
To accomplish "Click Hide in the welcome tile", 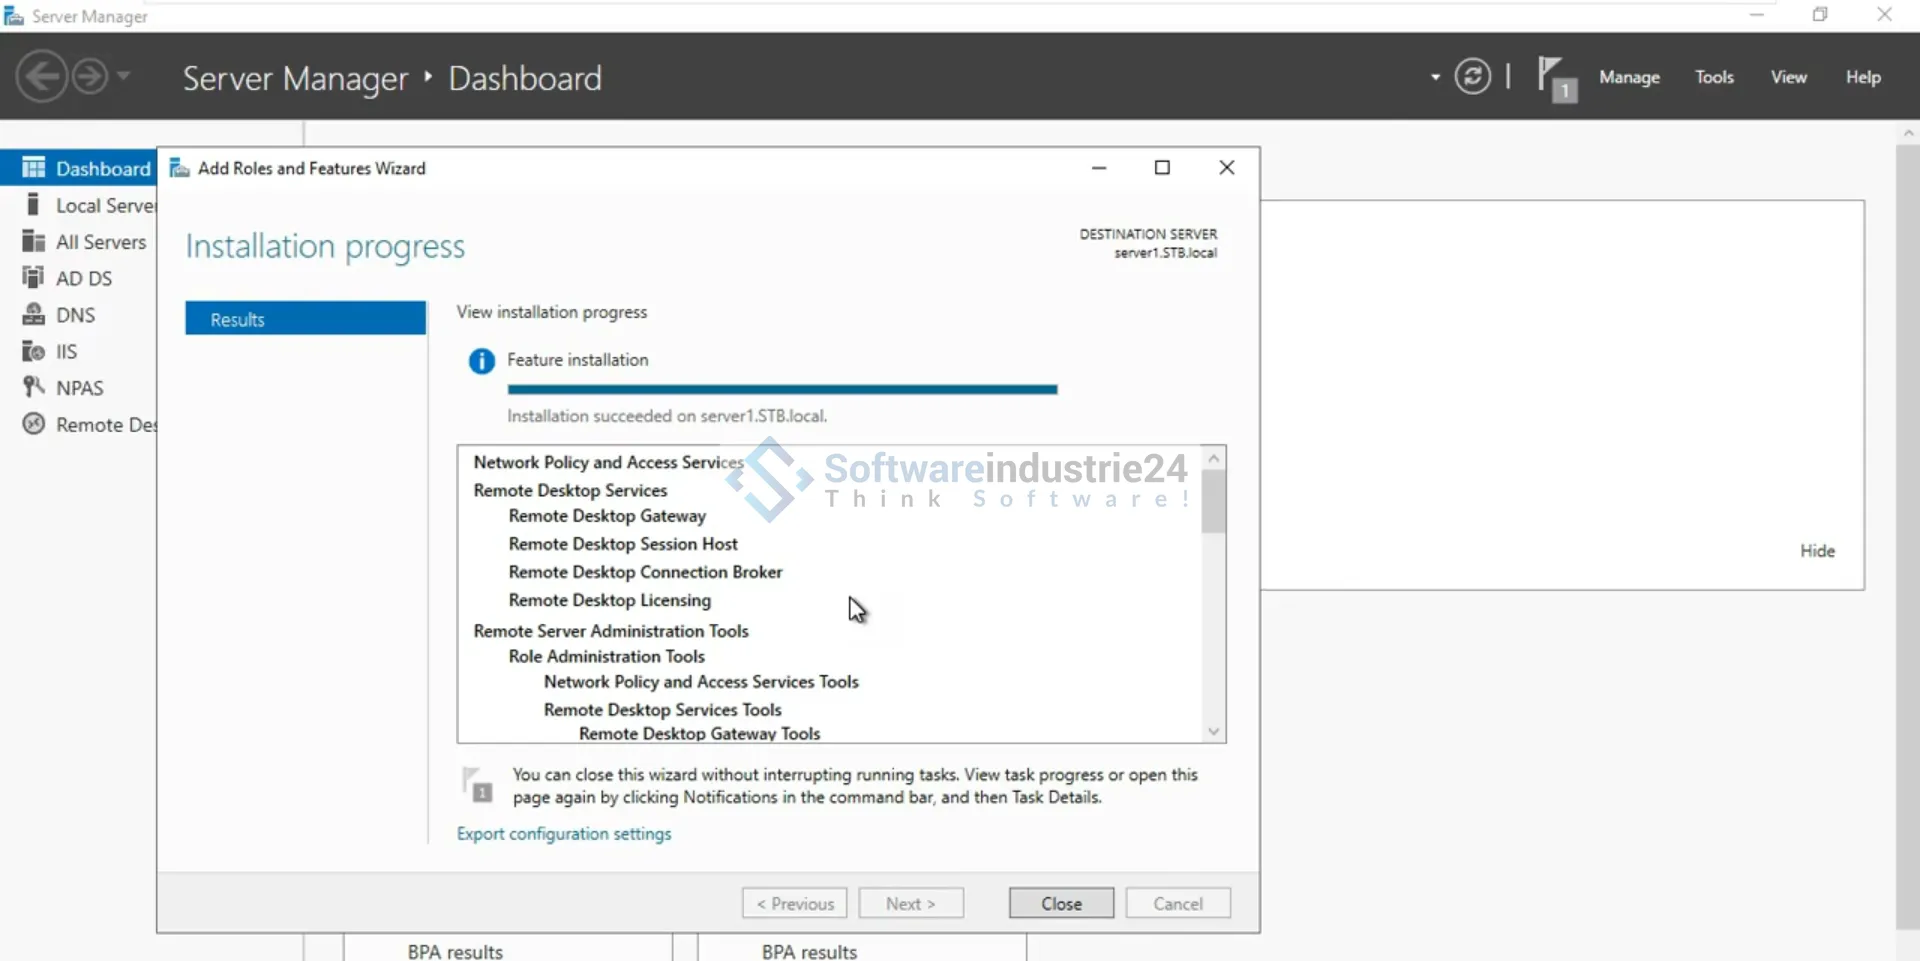I will pos(1817,551).
